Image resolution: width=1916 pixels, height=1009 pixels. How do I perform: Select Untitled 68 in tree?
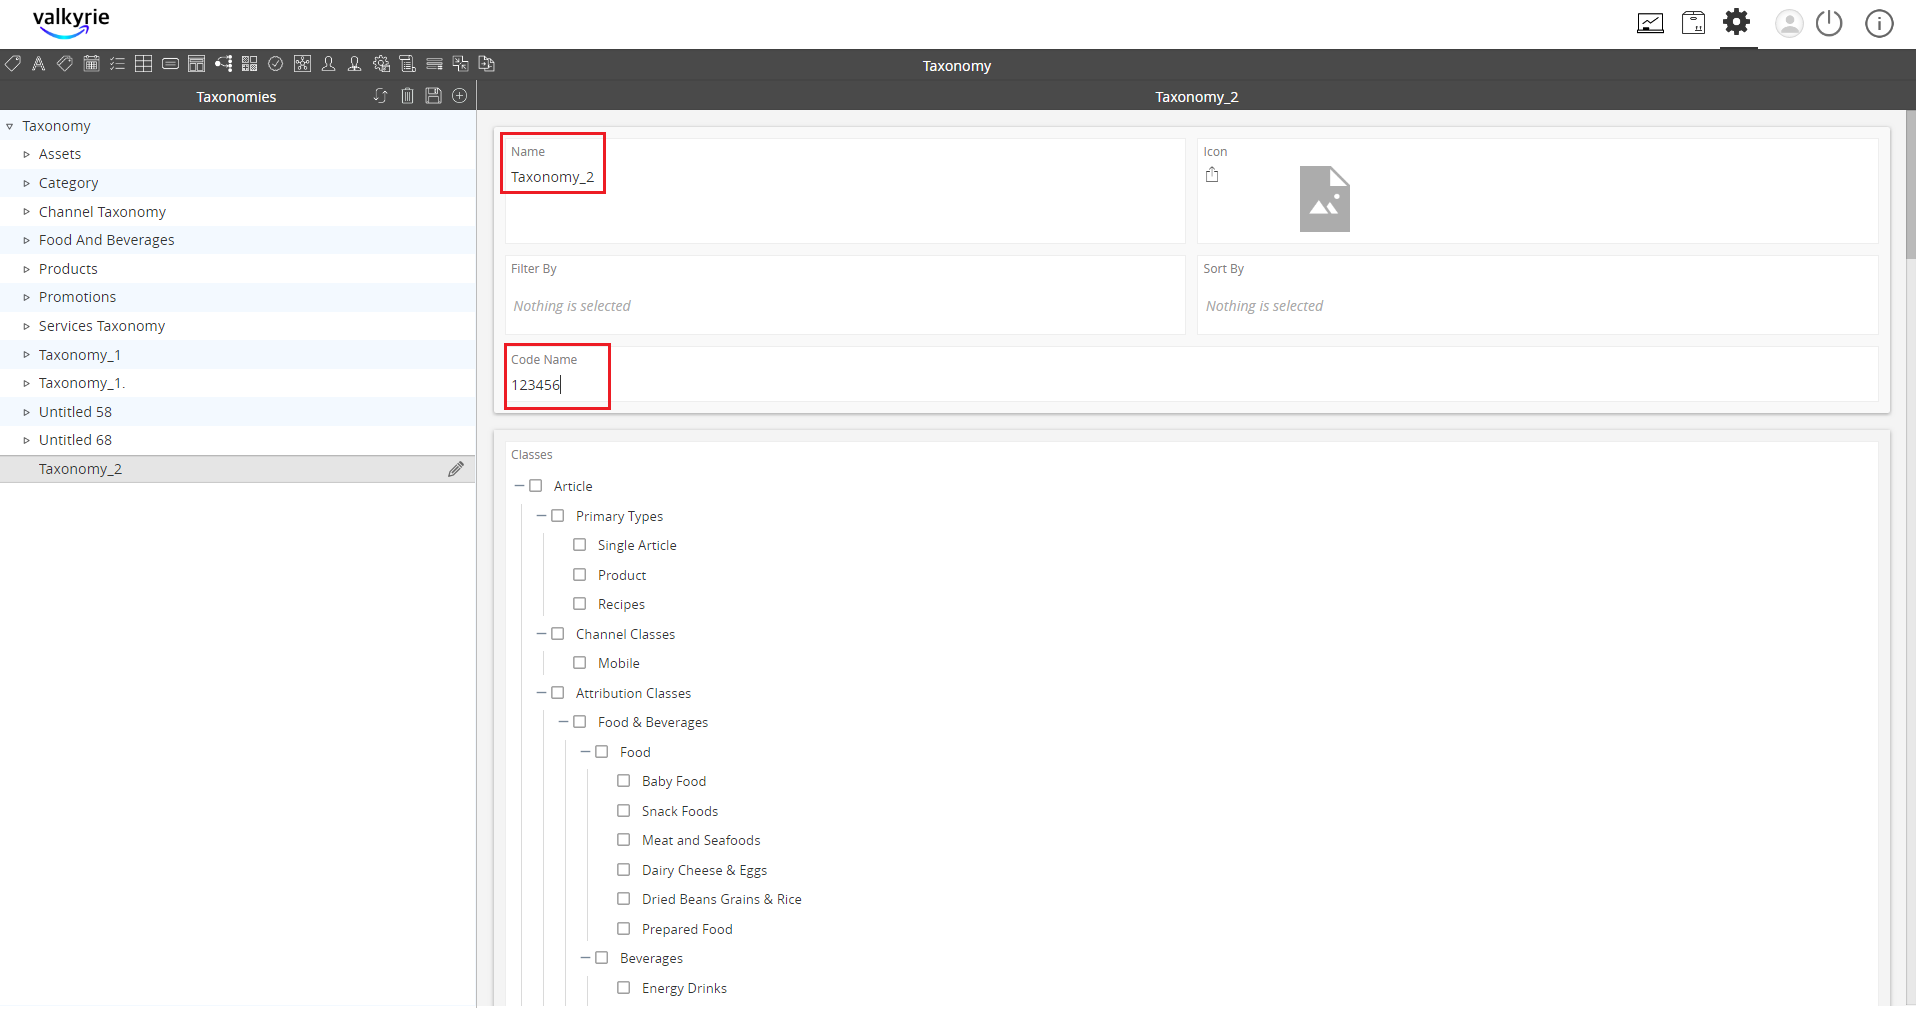[75, 440]
